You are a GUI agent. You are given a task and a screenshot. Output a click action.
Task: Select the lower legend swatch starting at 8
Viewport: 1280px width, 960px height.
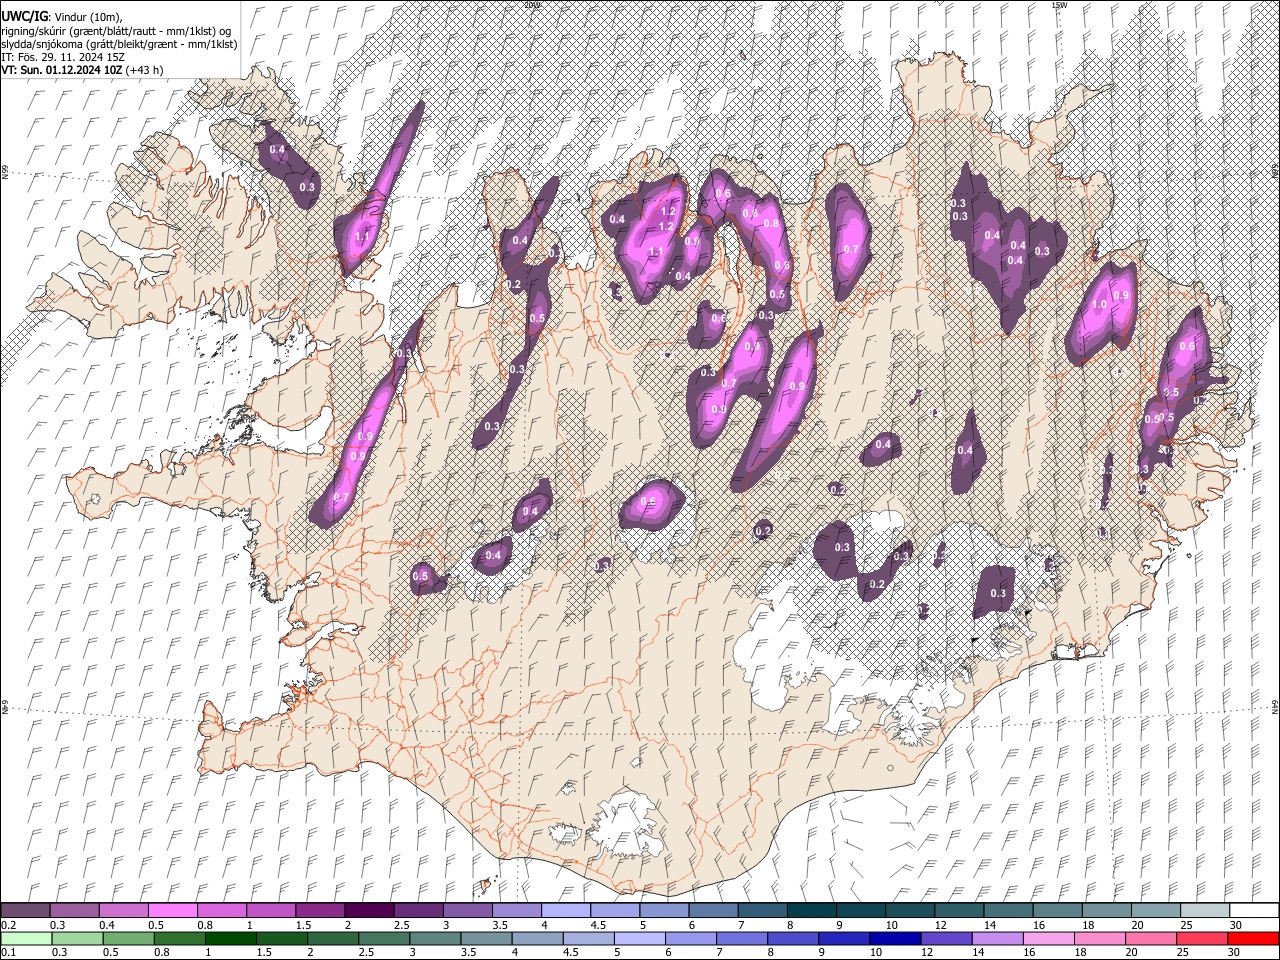click(x=793, y=938)
